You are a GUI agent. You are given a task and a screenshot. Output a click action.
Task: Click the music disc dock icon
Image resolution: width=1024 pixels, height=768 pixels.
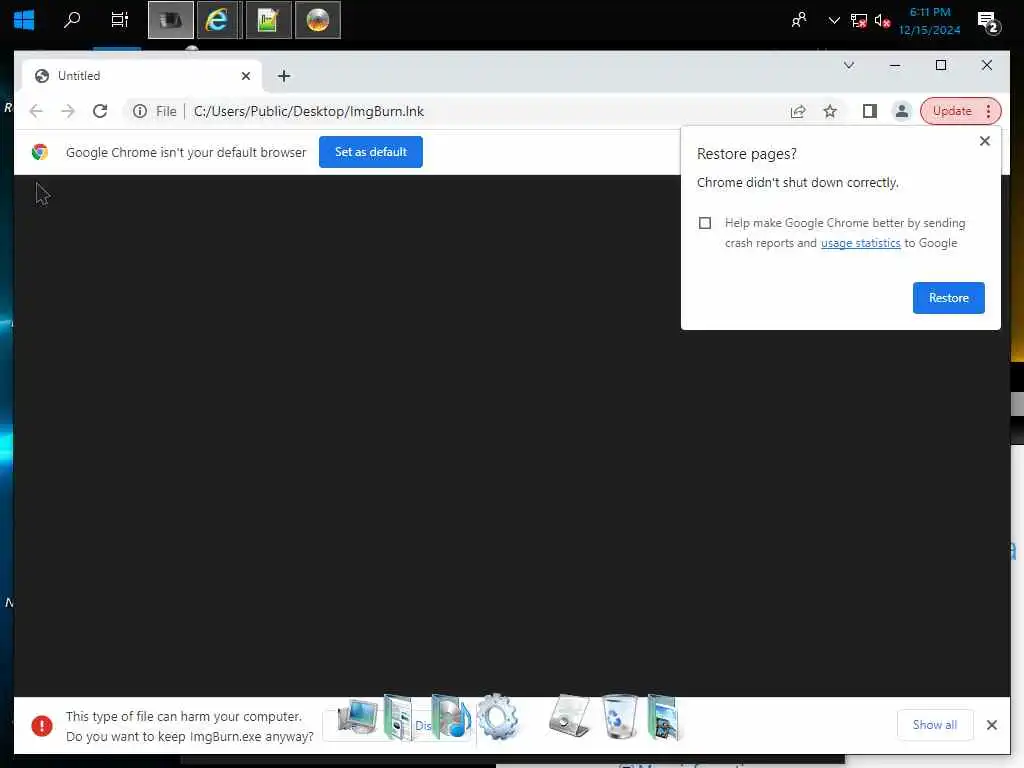[451, 717]
